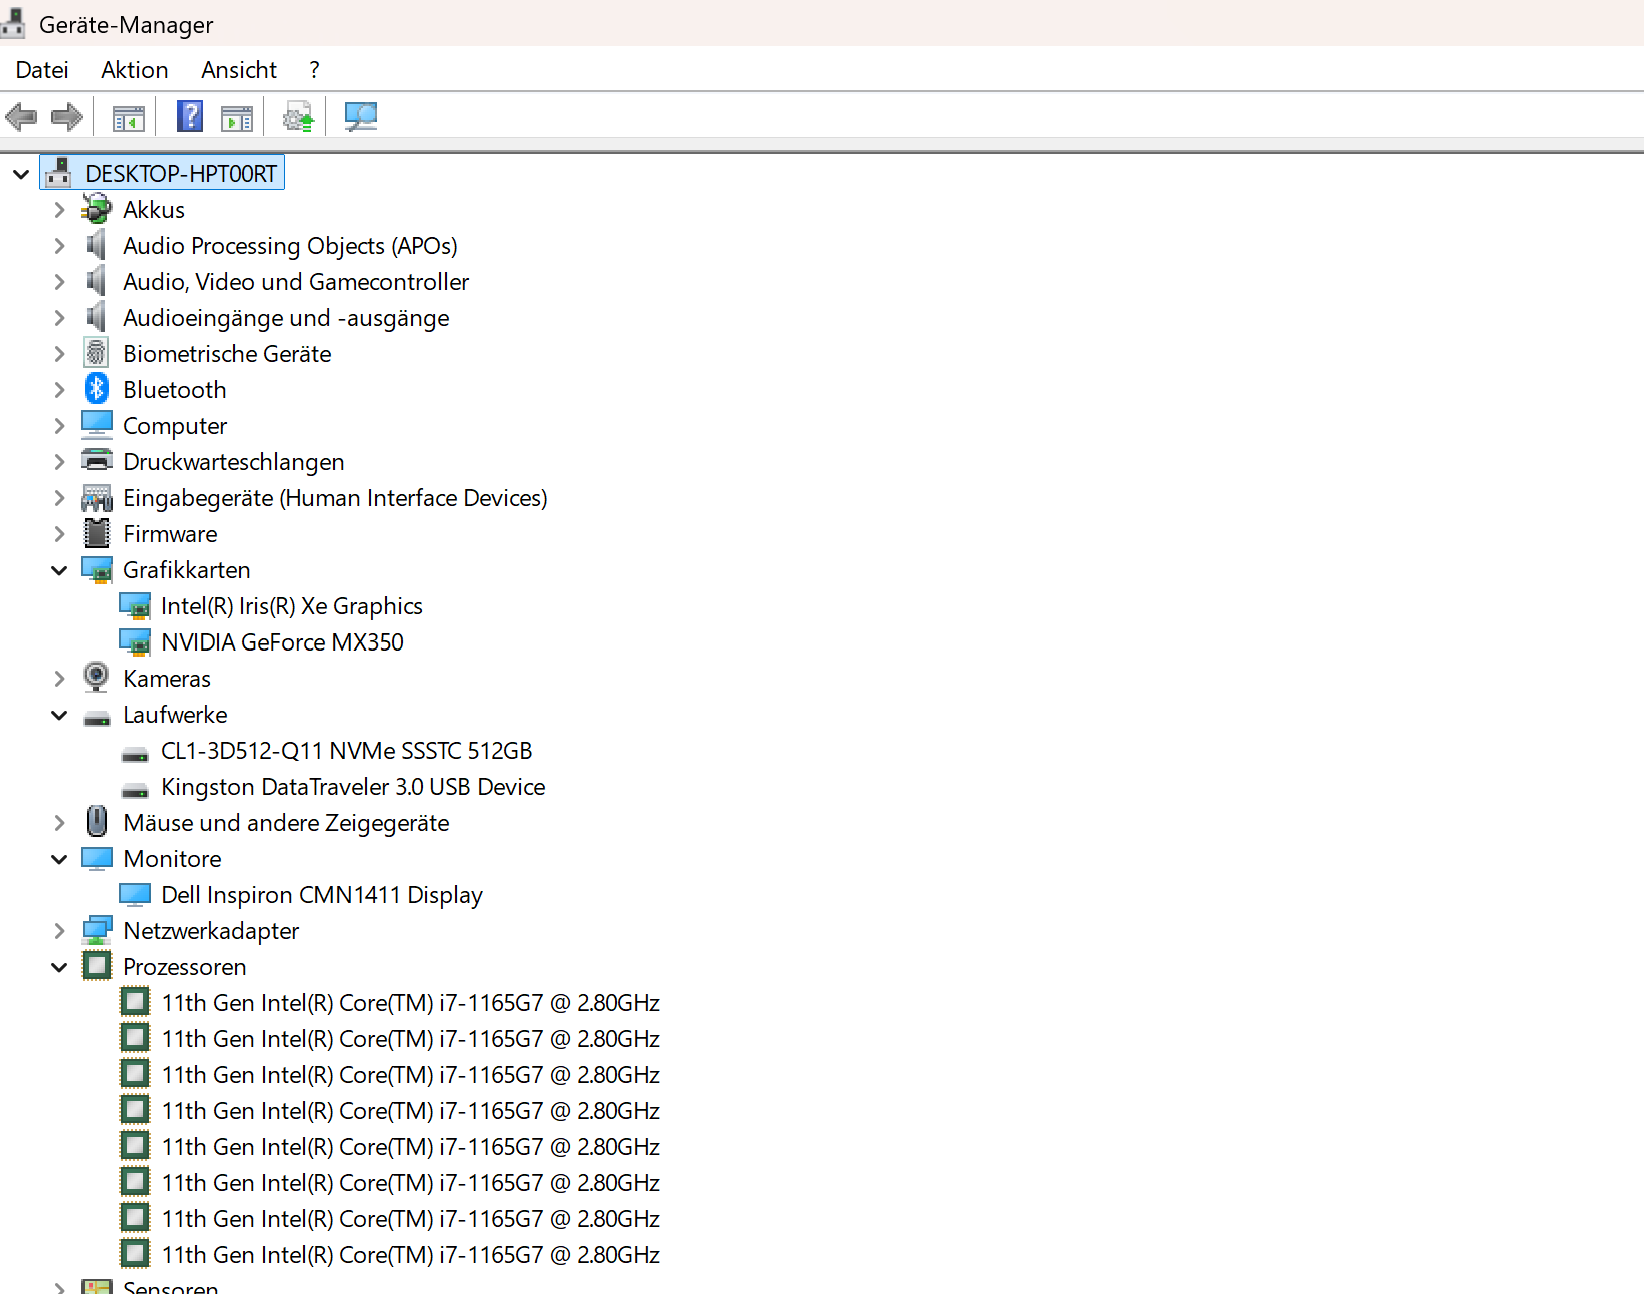Viewport: 1644px width, 1294px height.
Task: Click the icon beside Dell Inspiron CMN1411 Display
Action: click(x=135, y=894)
